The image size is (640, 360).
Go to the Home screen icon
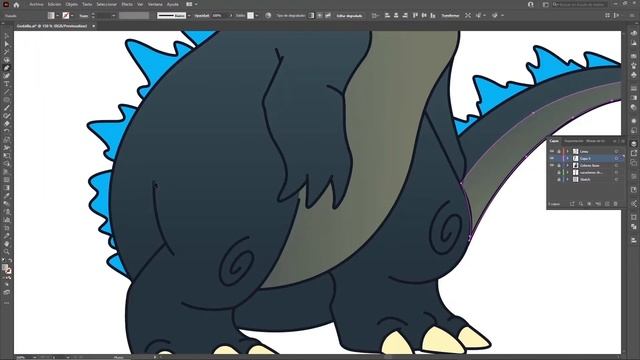16,4
